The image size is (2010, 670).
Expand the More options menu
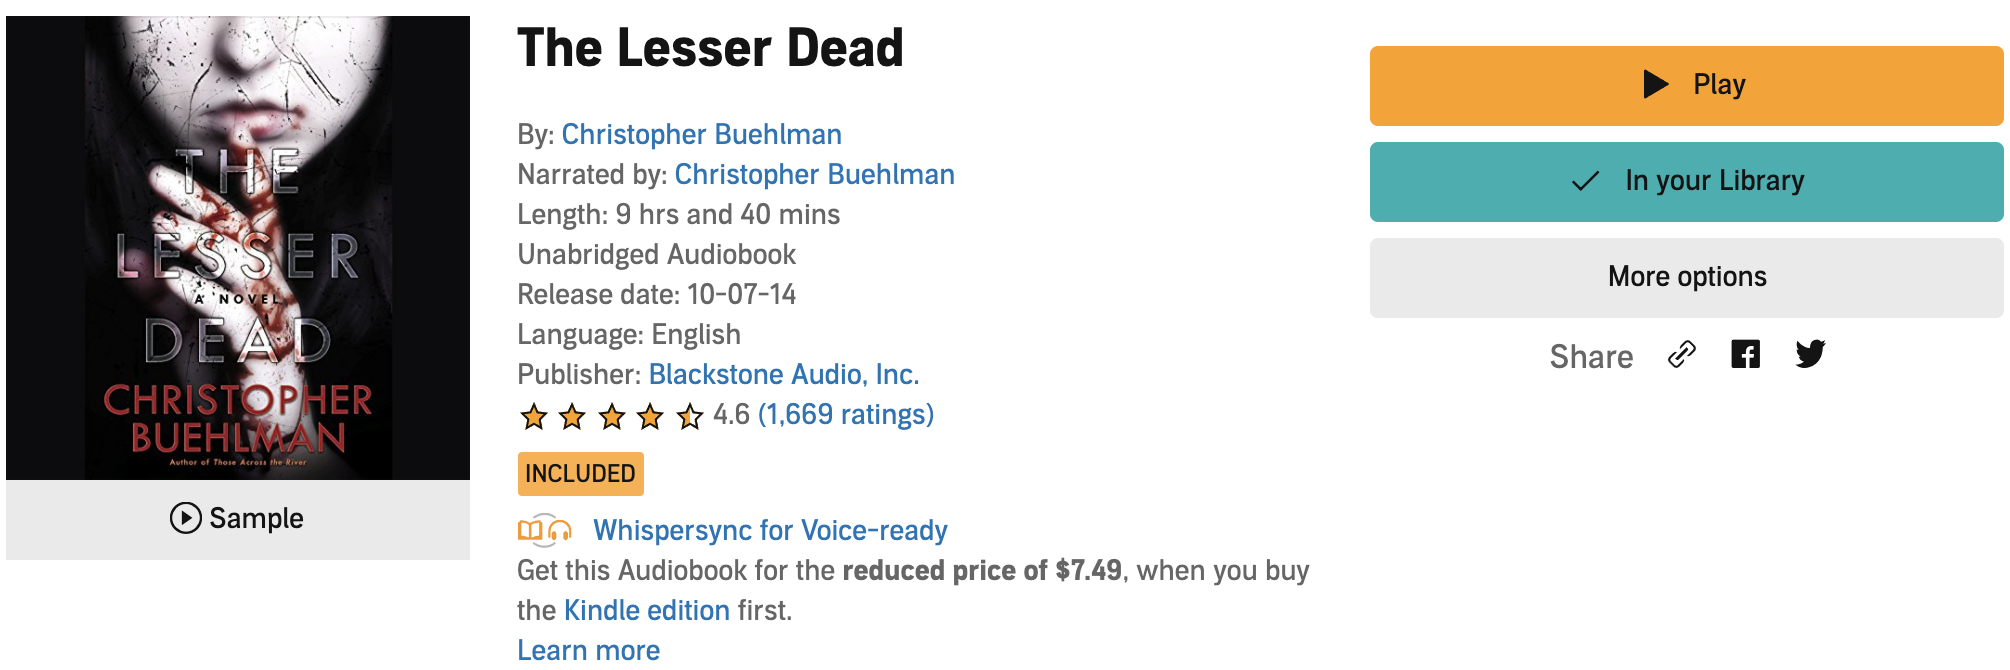[1686, 277]
